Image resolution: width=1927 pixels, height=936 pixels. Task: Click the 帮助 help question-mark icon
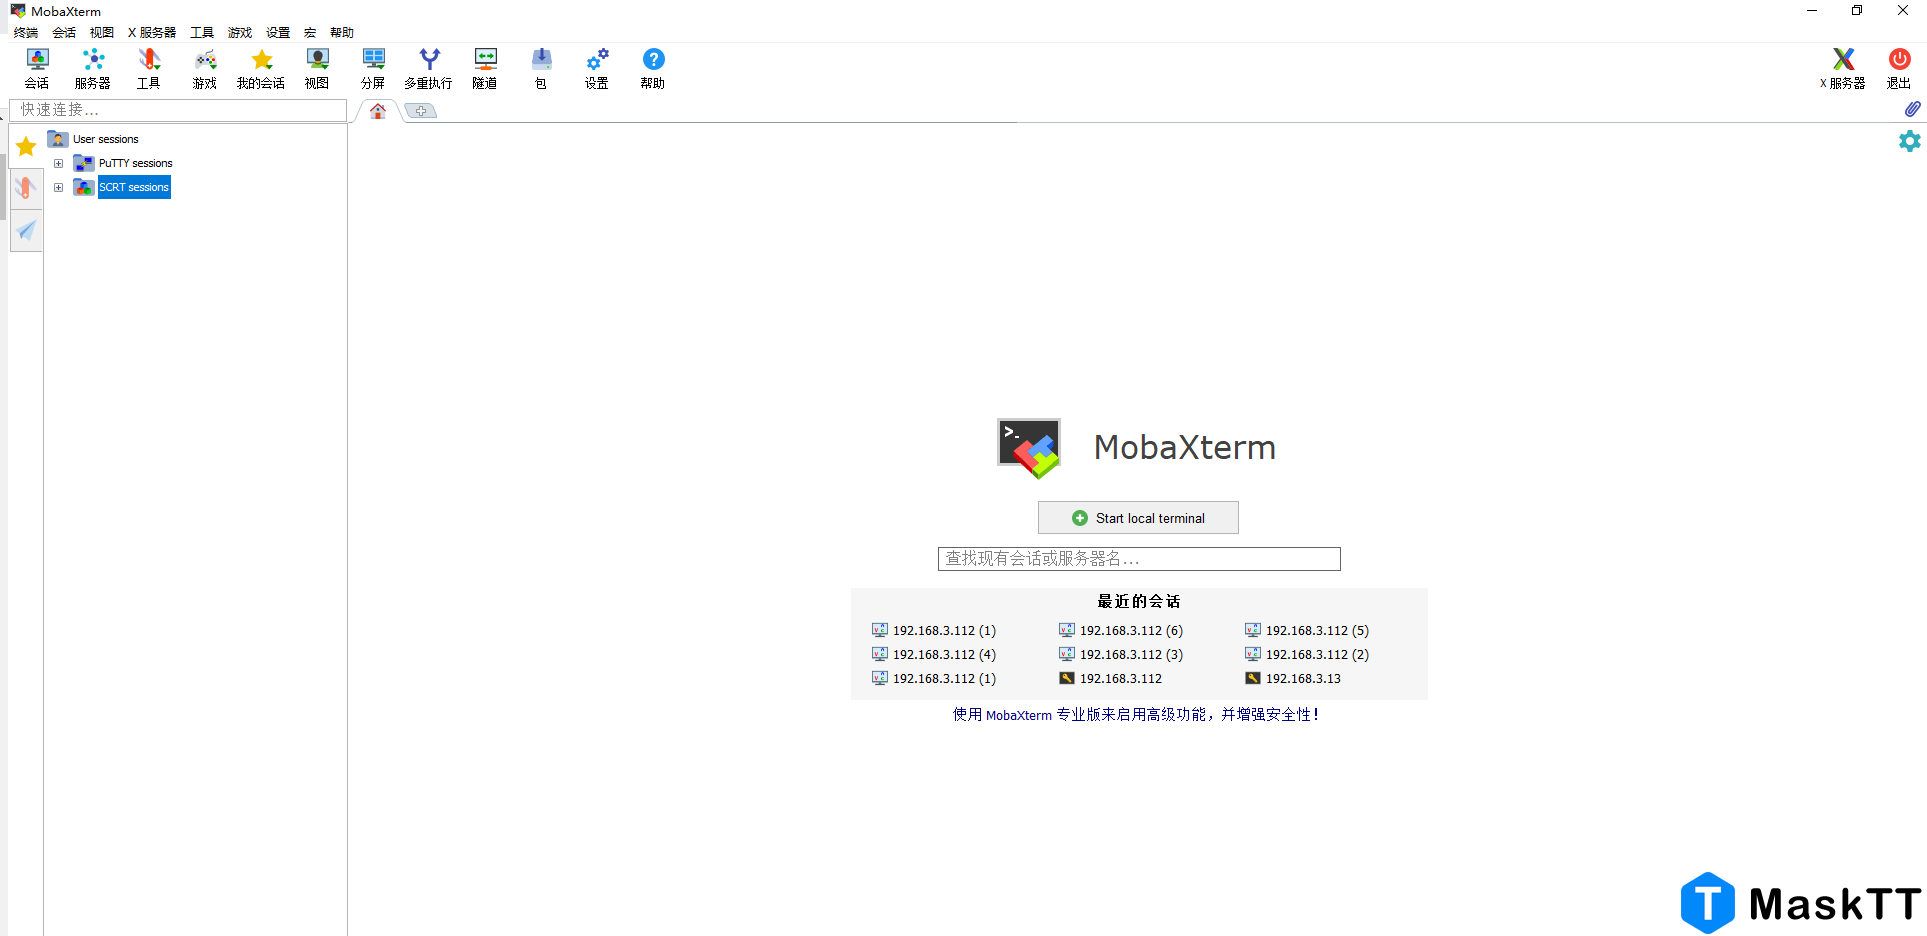pyautogui.click(x=653, y=69)
